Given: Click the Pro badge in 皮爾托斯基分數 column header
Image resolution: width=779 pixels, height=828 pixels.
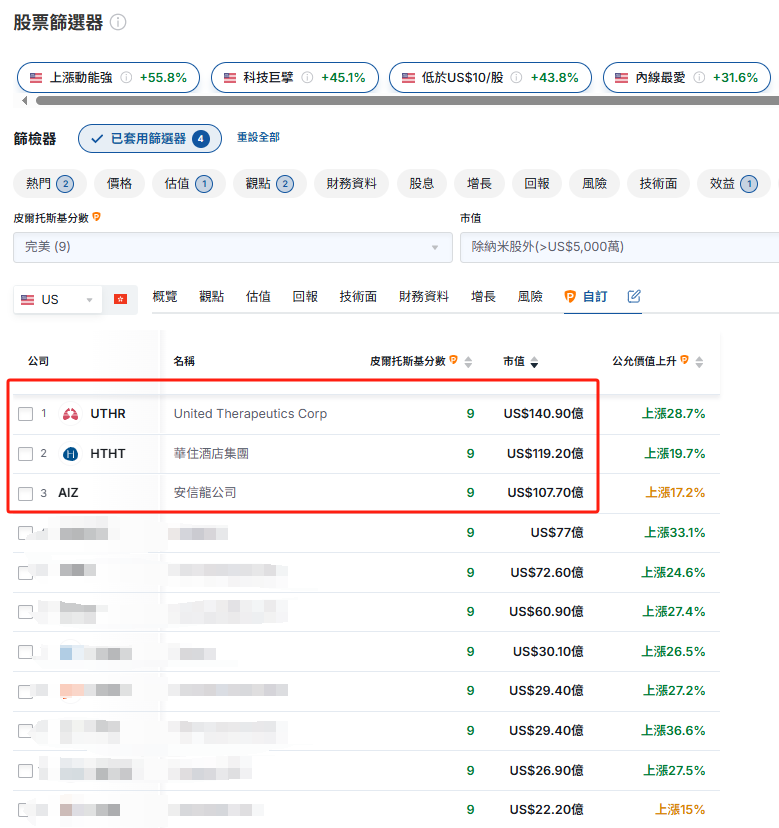Looking at the screenshot, I should 453,360.
